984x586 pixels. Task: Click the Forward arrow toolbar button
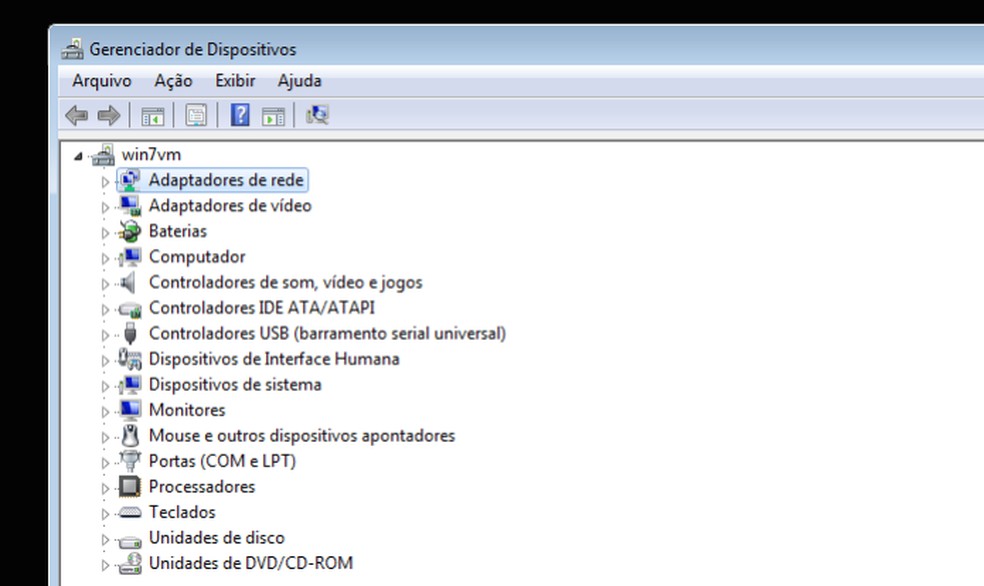109,115
